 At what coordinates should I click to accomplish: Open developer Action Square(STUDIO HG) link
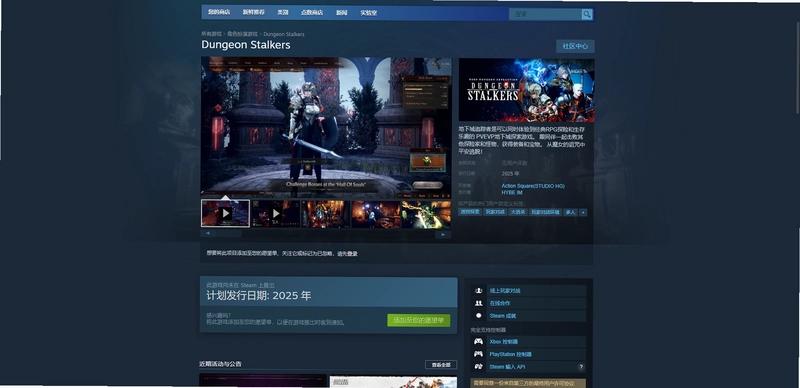pyautogui.click(x=533, y=186)
